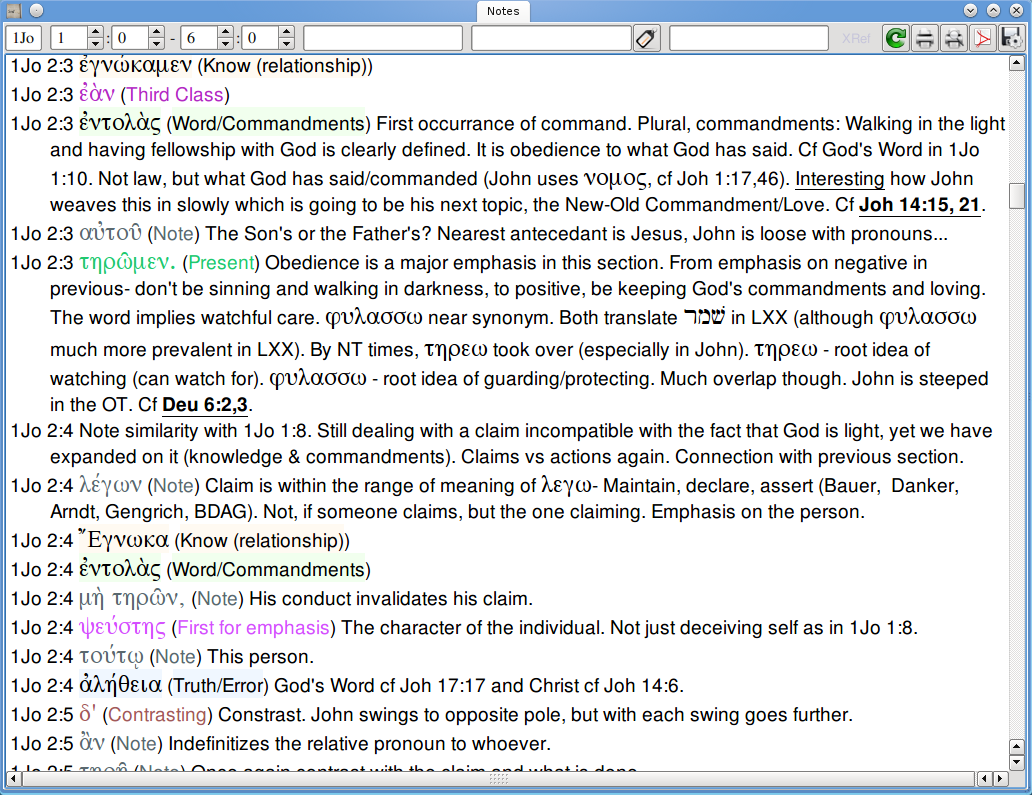Screen dimensions: 1032x795
Task: Click the Greek word ἐγνώκαμεν in 1Jo 2:3
Action: coord(136,66)
